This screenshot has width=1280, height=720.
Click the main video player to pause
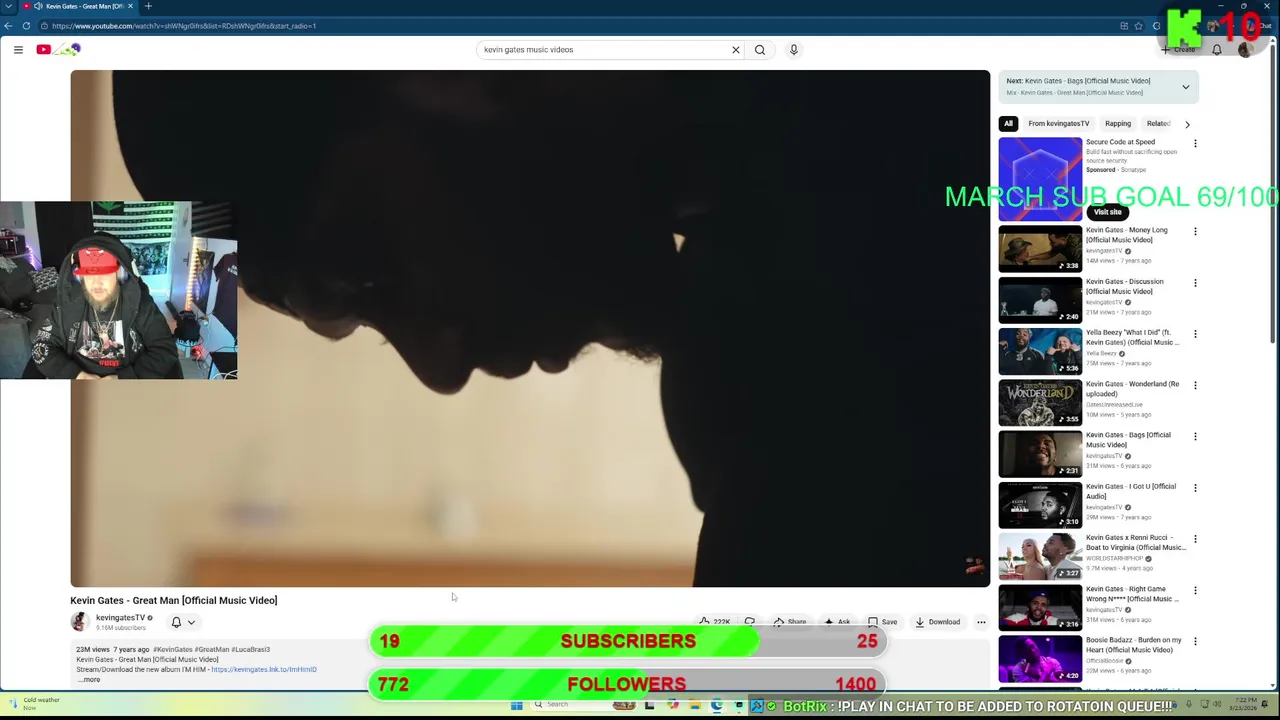[x=530, y=328]
